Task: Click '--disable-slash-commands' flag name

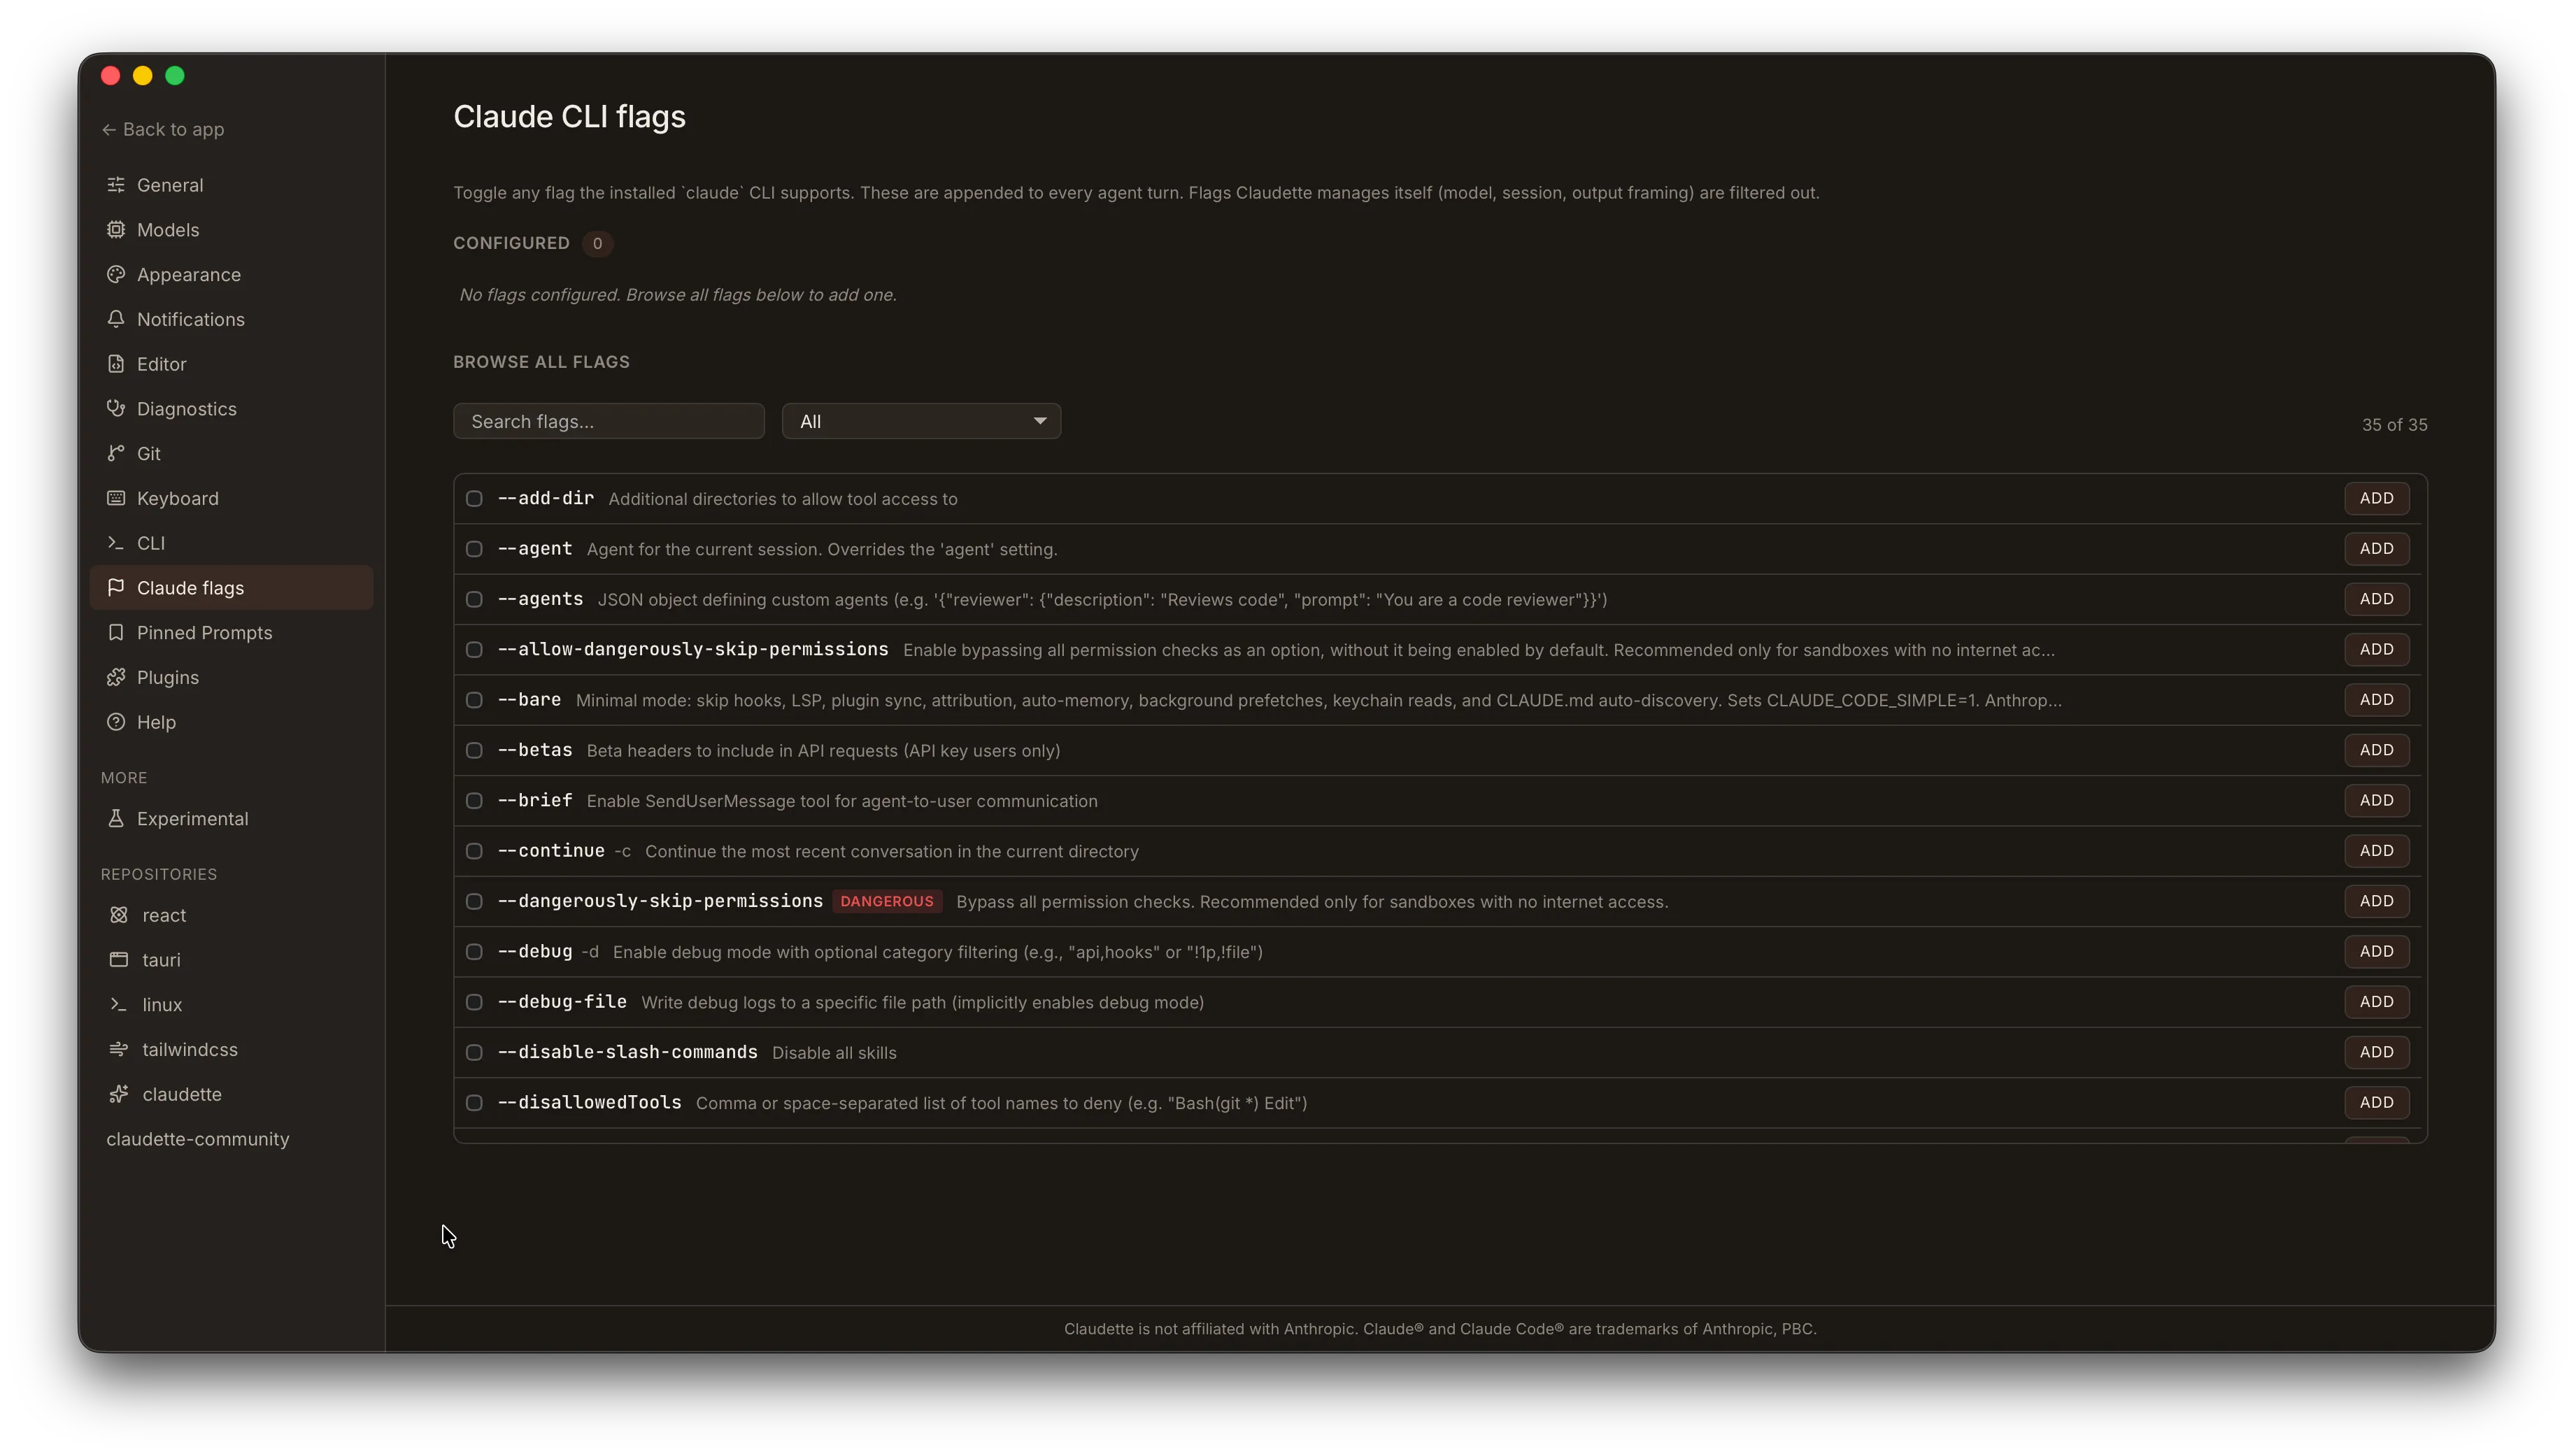Action: pyautogui.click(x=627, y=1052)
